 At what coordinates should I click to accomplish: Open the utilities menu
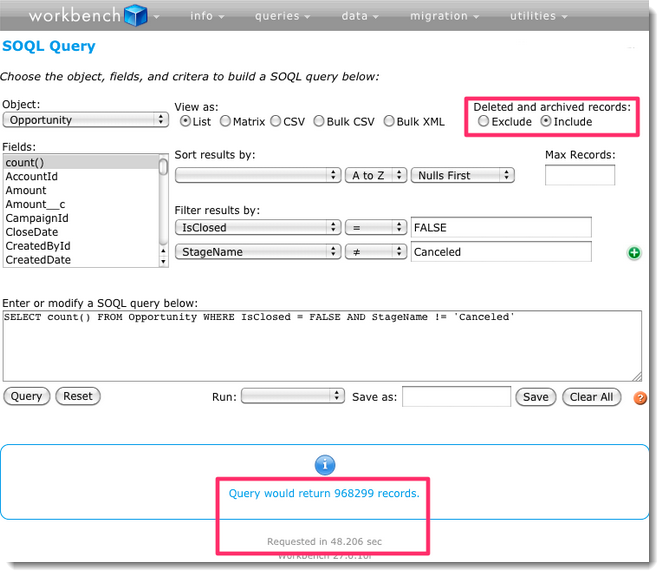tap(538, 16)
